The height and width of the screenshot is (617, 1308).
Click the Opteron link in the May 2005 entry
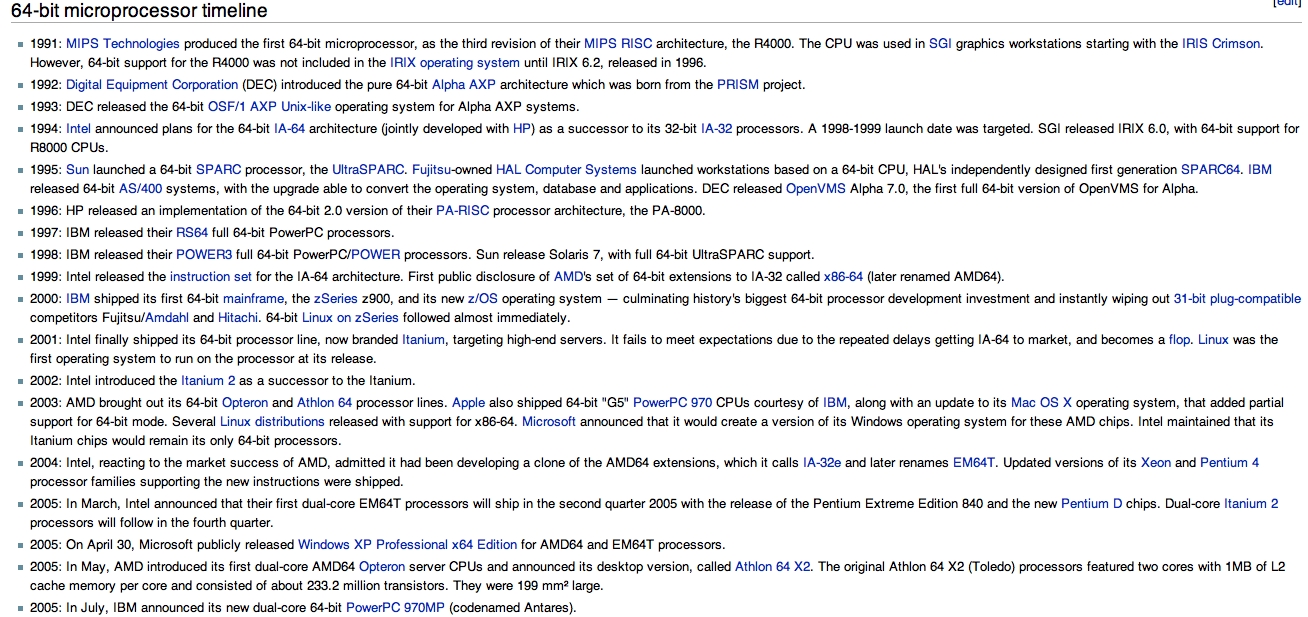pyautogui.click(x=382, y=567)
